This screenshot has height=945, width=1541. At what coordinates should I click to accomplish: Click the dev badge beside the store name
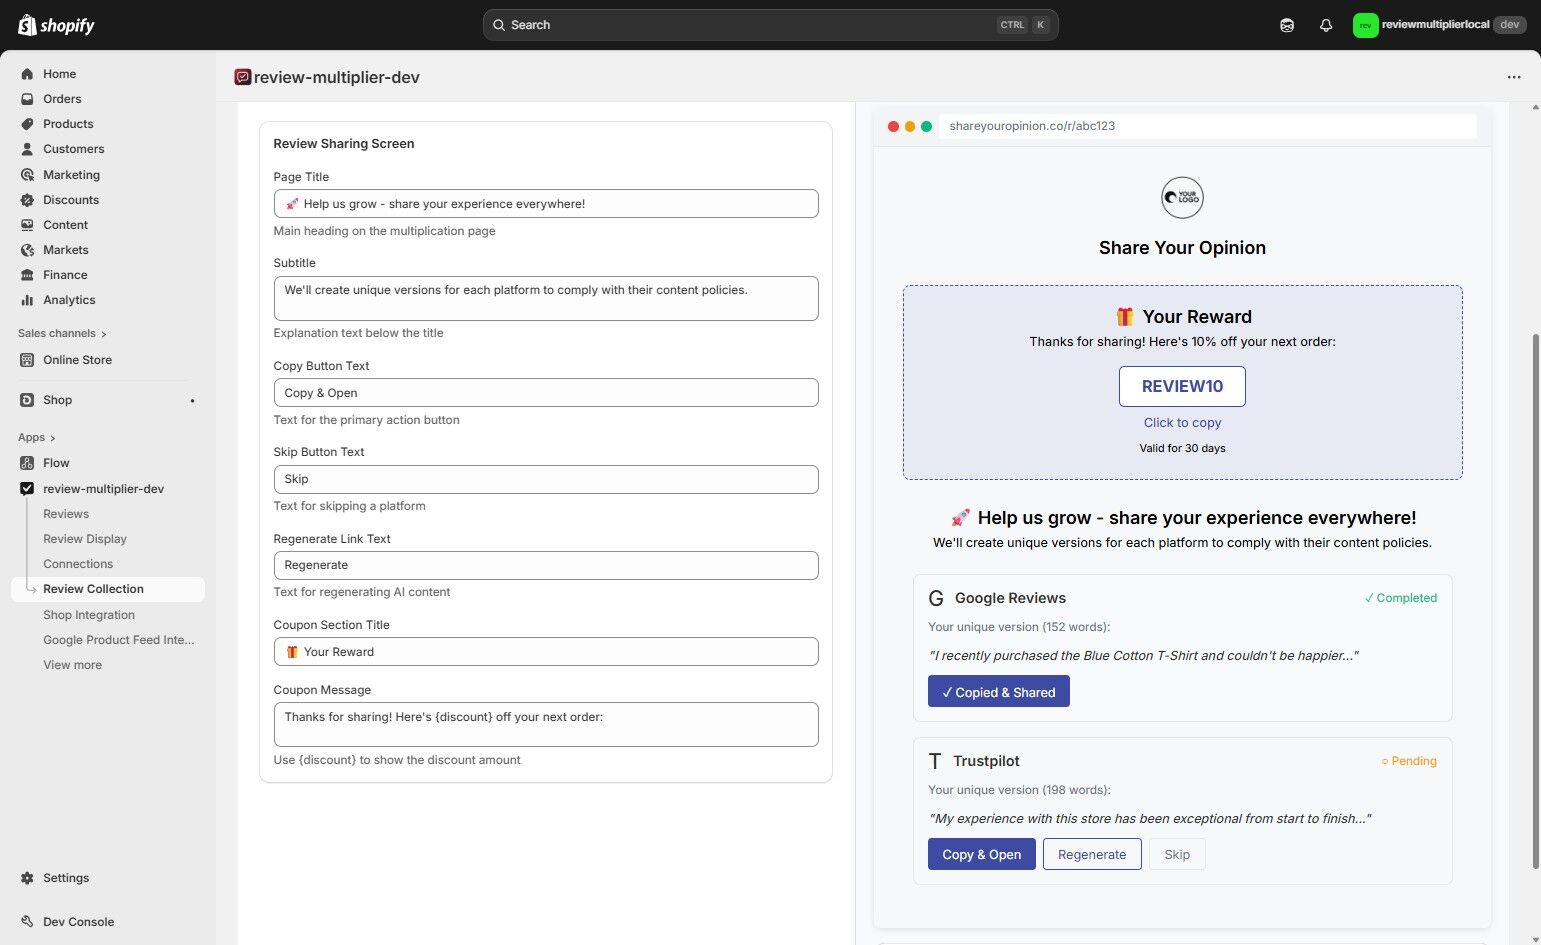click(x=1509, y=25)
